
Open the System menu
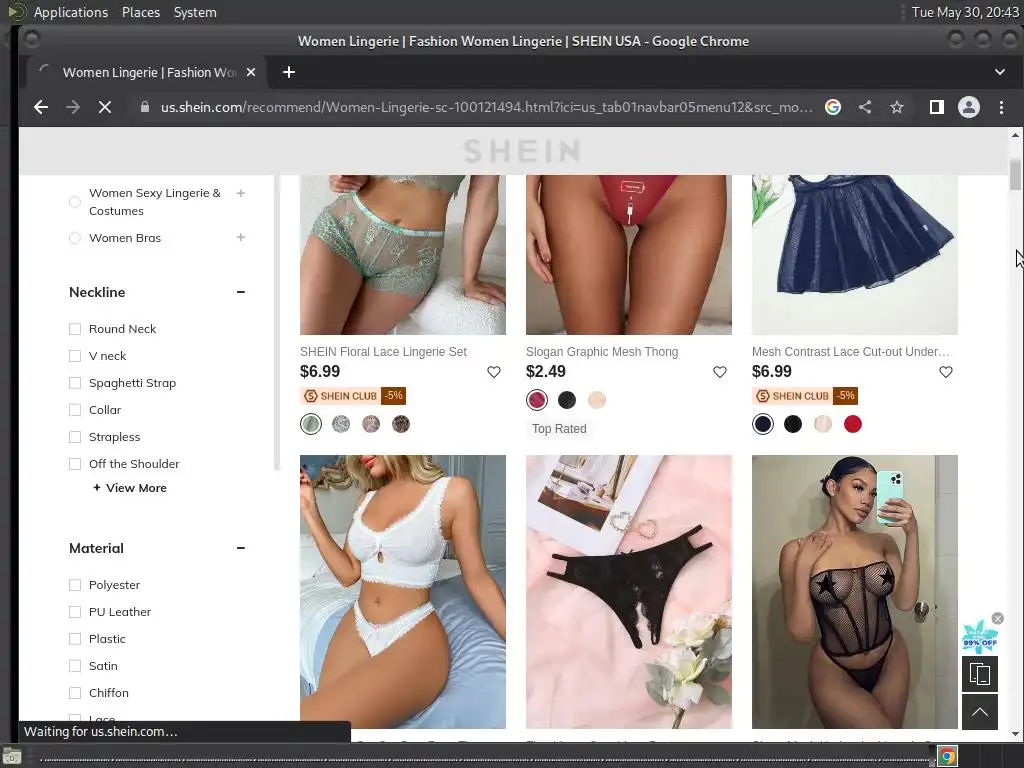(195, 12)
